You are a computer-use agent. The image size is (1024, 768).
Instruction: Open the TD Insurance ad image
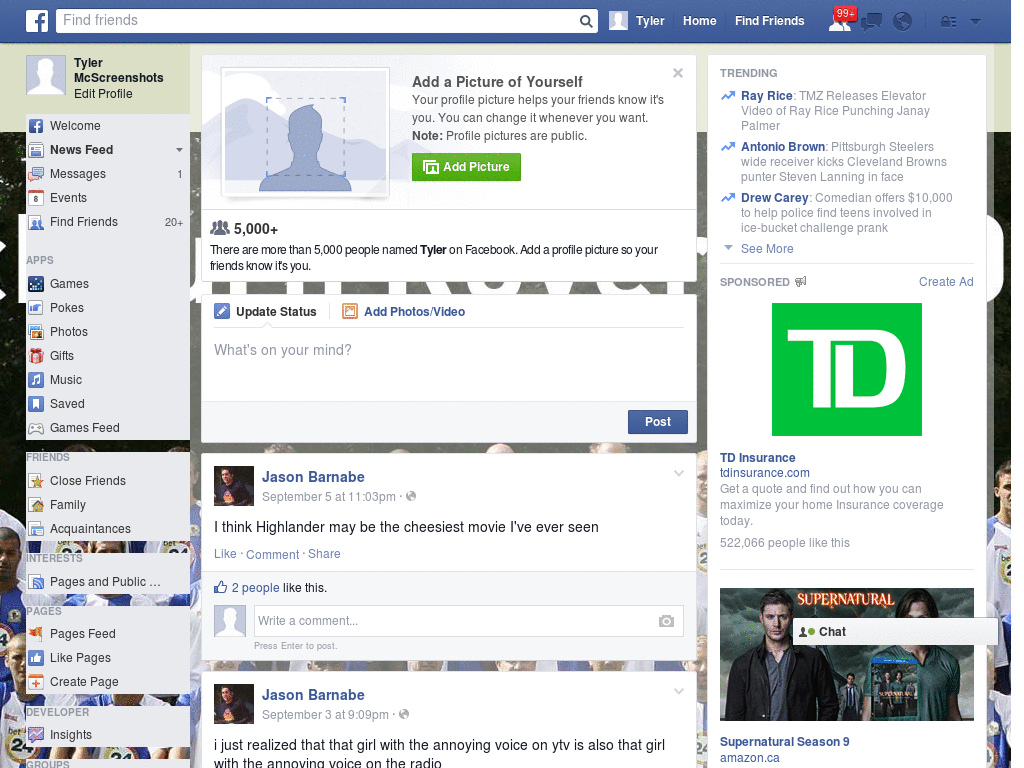846,370
